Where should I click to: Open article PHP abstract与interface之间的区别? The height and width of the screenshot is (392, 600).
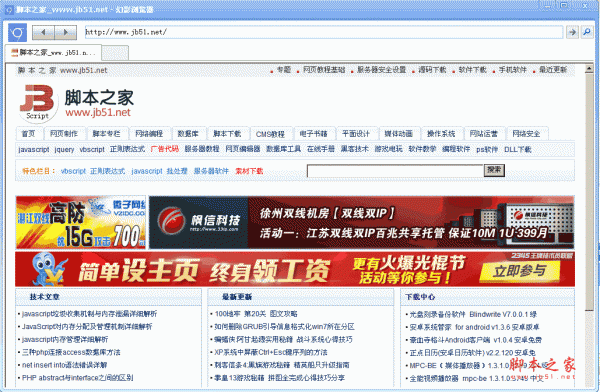pos(78,378)
